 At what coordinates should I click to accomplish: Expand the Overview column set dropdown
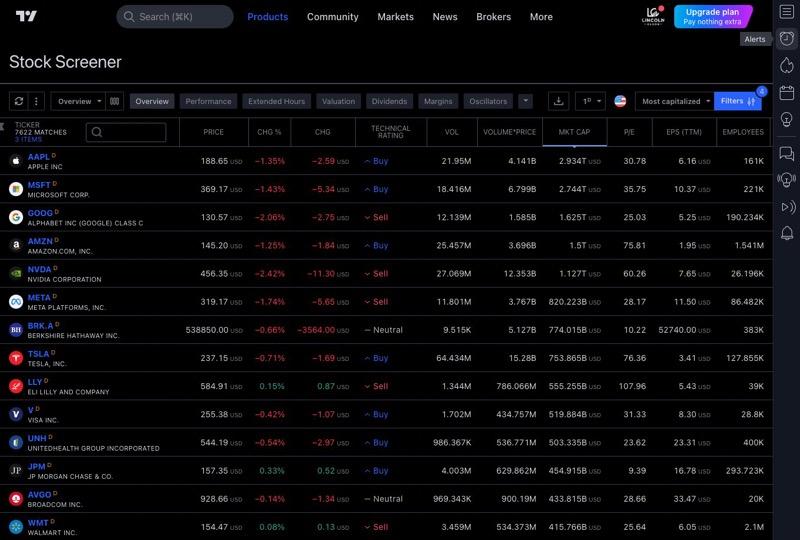[x=79, y=101]
